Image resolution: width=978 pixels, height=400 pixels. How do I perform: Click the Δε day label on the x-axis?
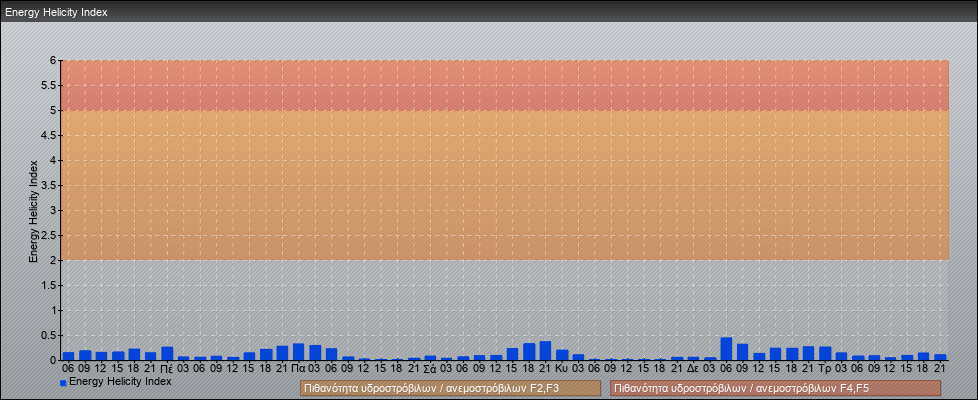[x=693, y=368]
